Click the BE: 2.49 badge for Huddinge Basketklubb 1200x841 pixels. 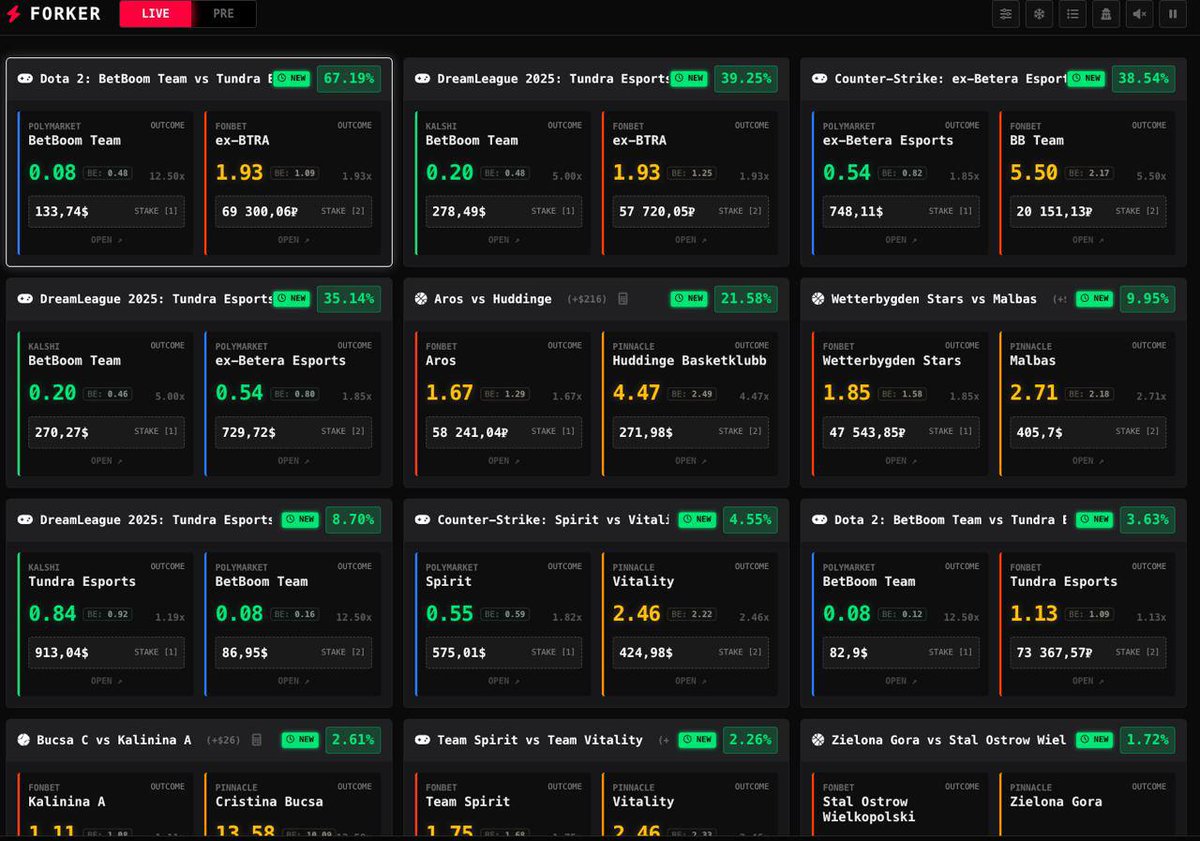[x=693, y=394]
